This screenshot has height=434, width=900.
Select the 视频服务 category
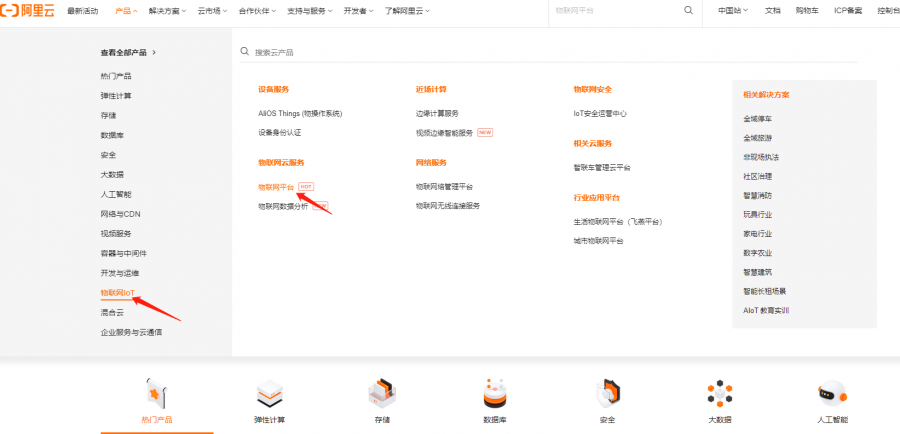pos(116,234)
